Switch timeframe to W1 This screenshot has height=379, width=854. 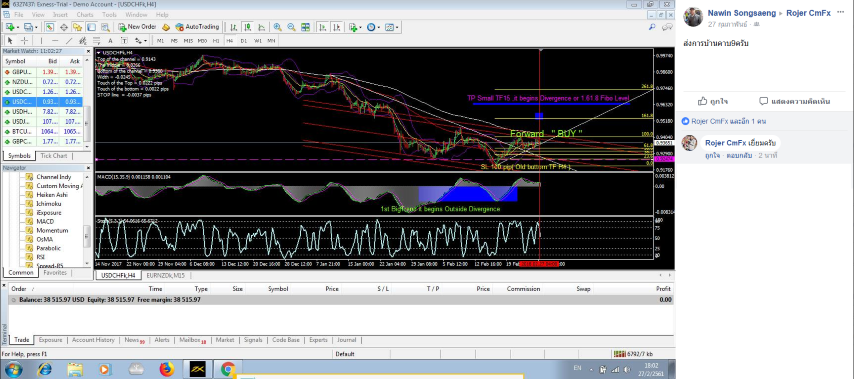point(258,40)
